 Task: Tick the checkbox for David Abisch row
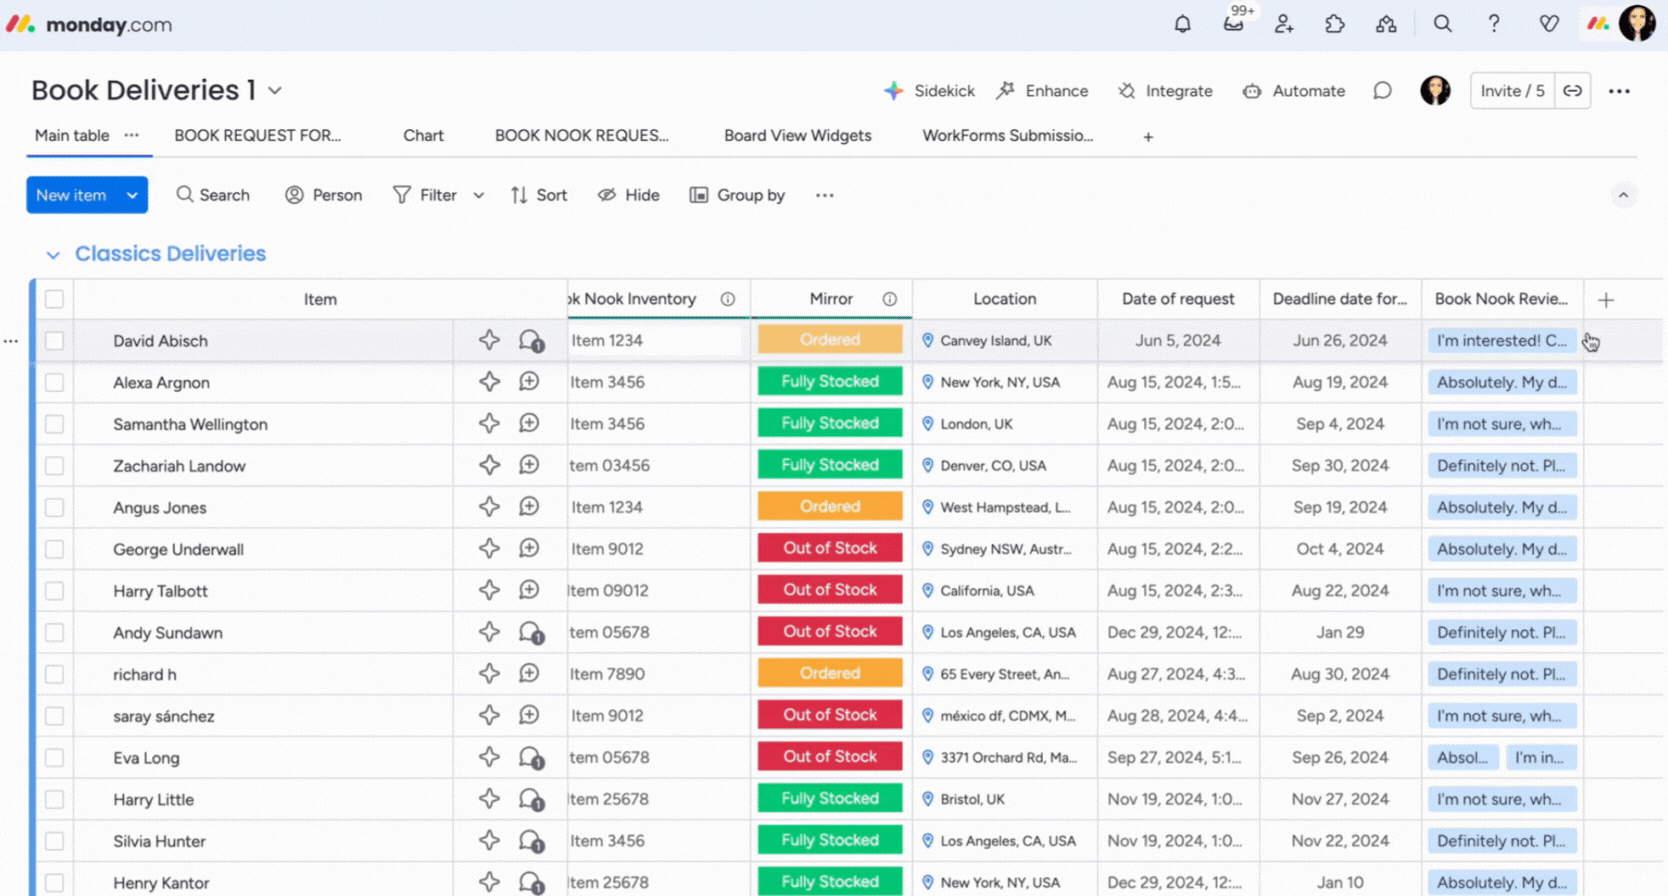pos(55,341)
